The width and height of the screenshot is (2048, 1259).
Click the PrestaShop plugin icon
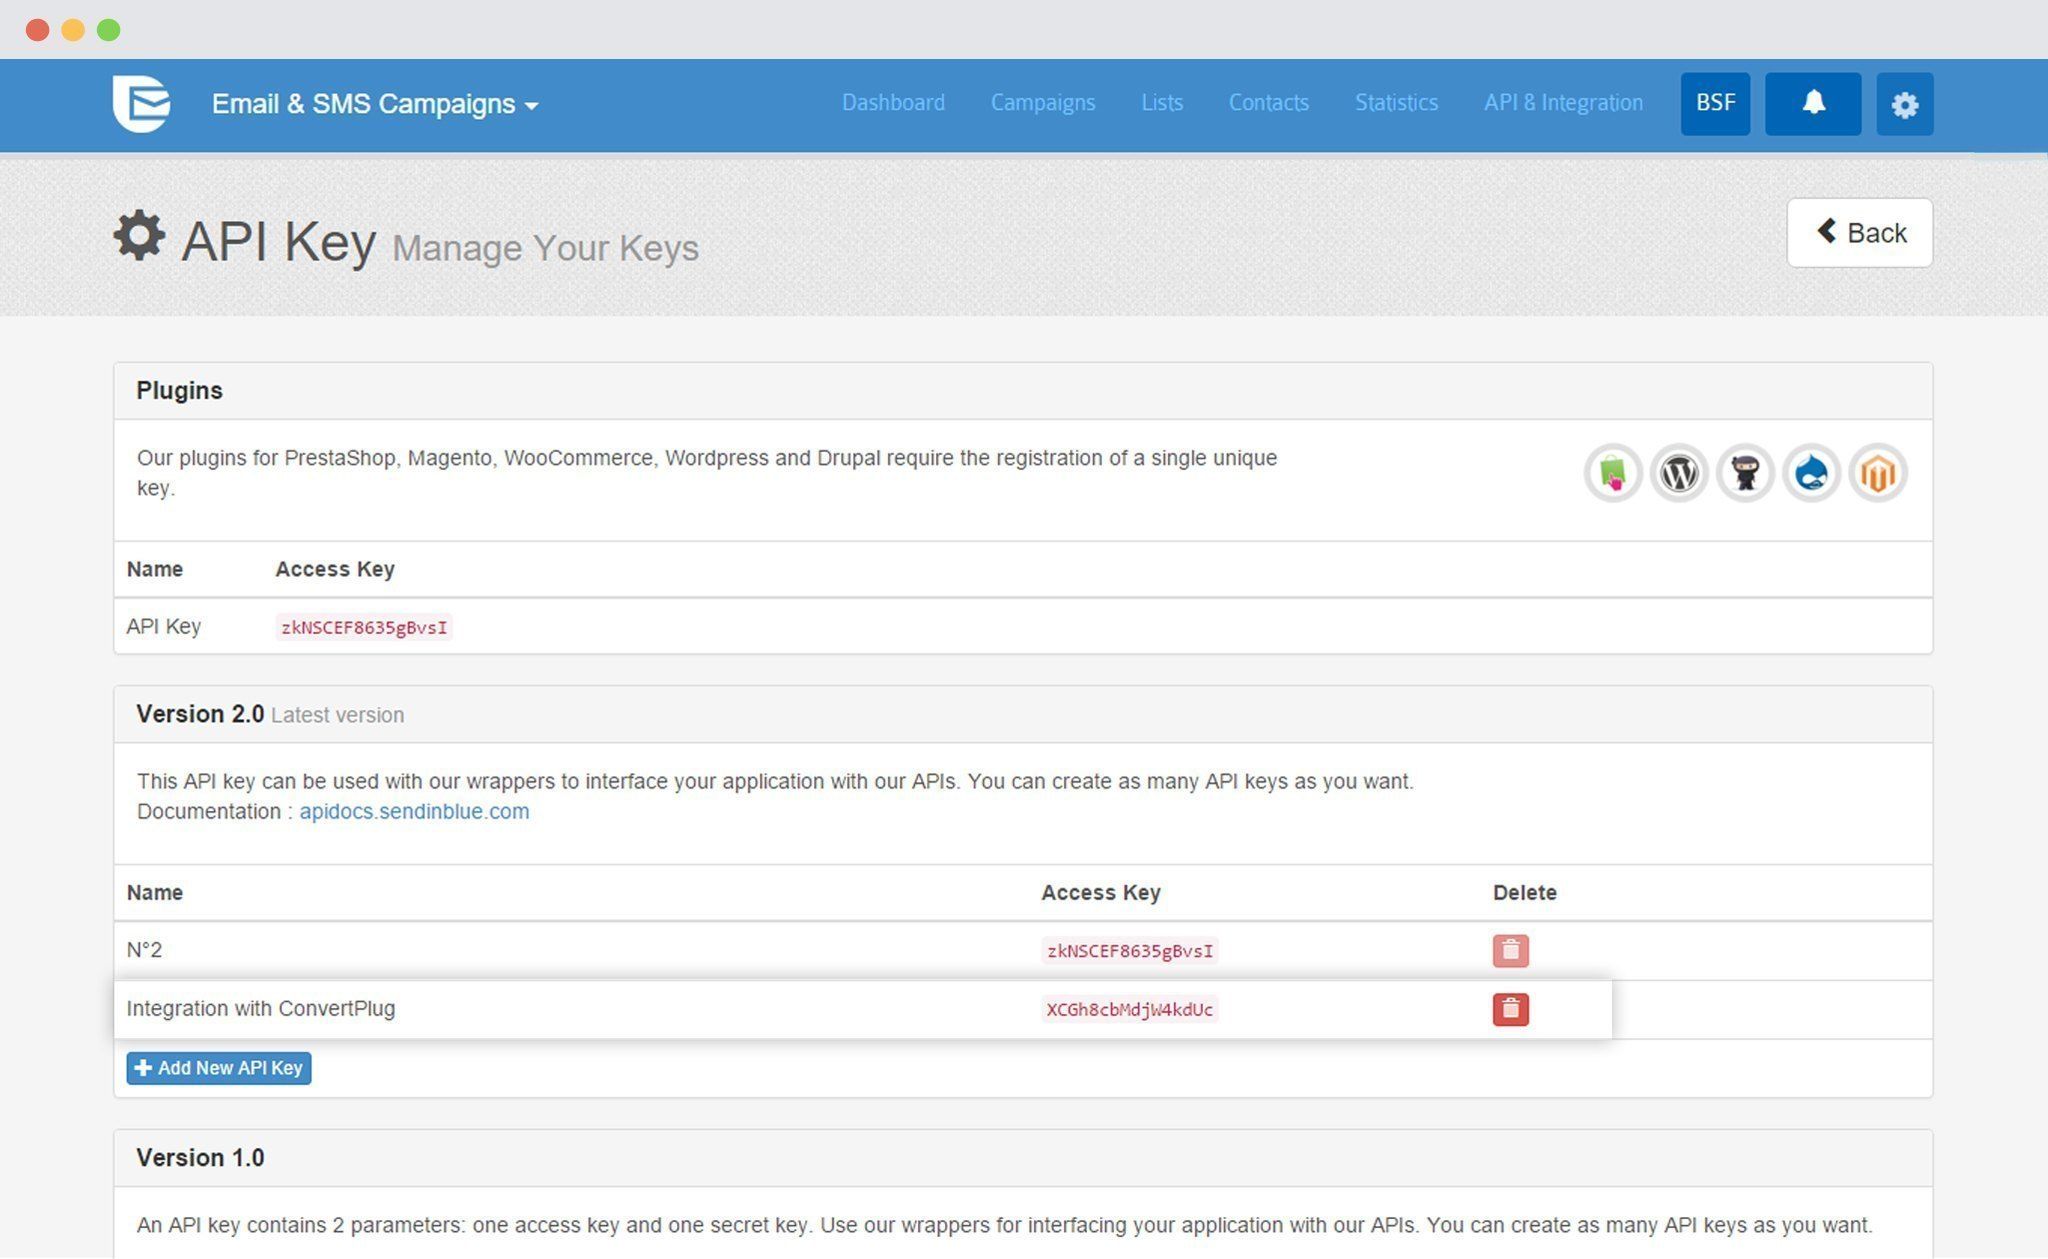point(1613,473)
